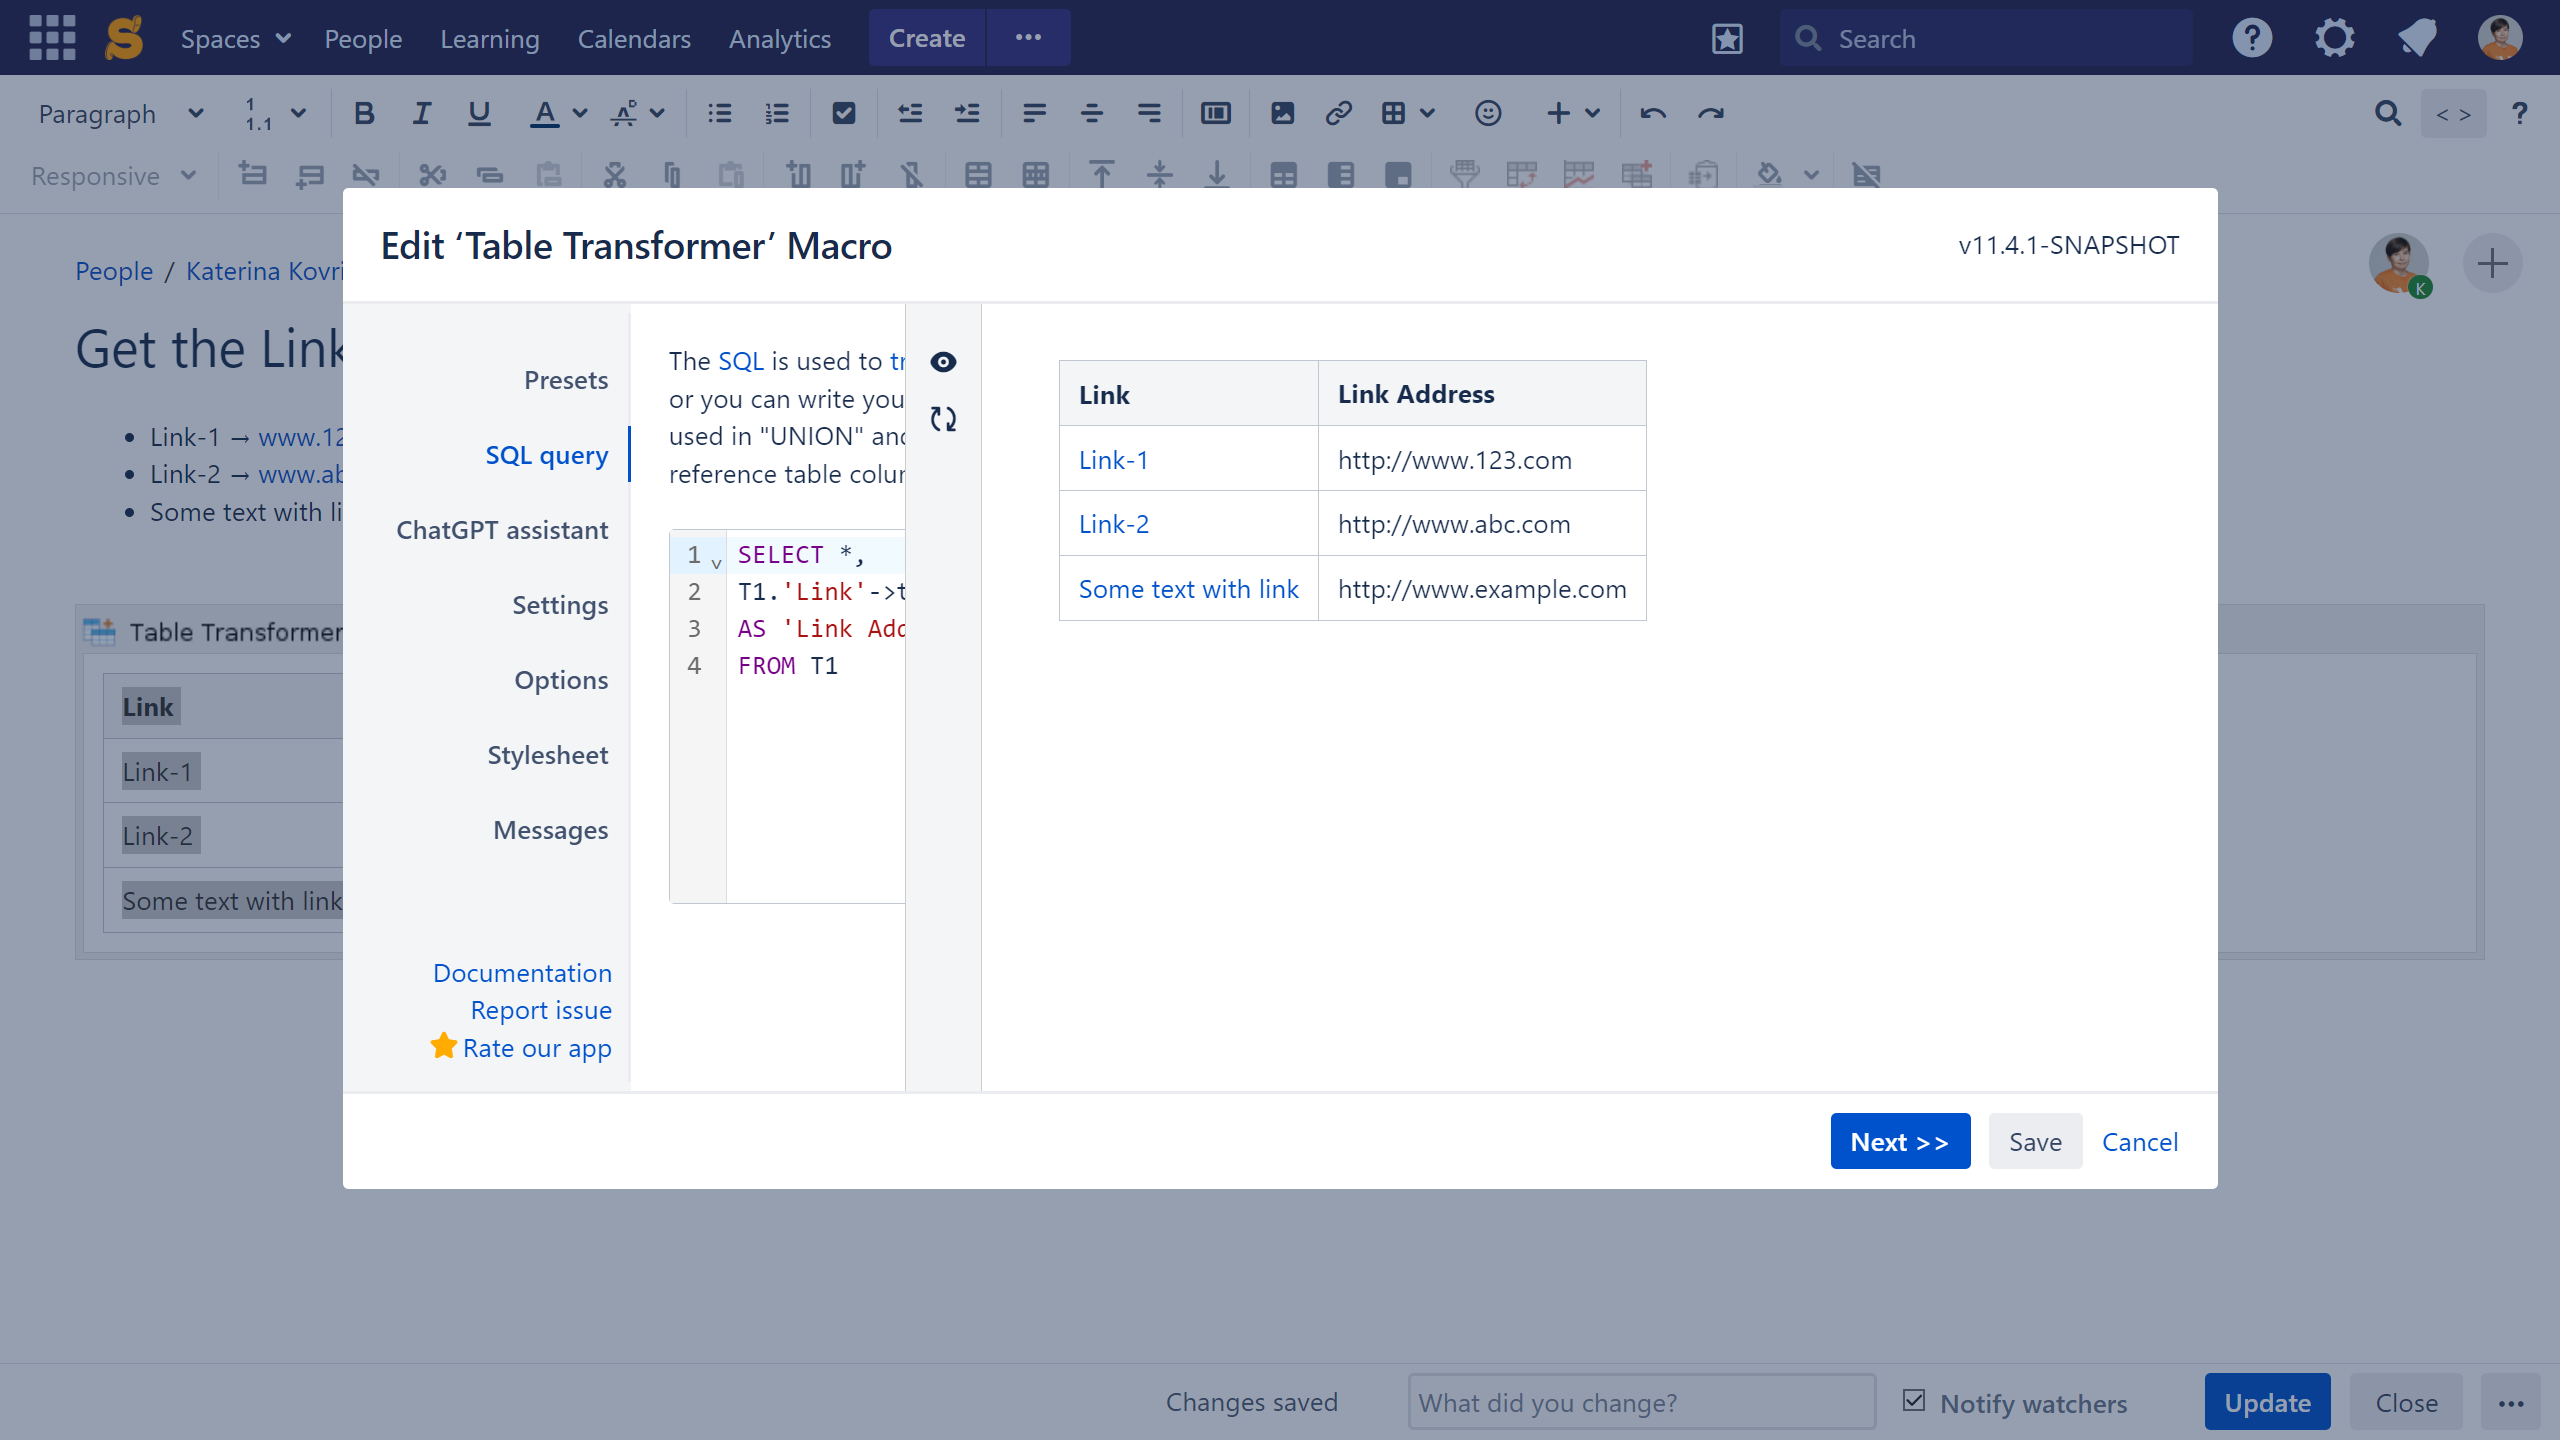Open the ChatGPT assistant tab
The width and height of the screenshot is (2560, 1440).
(502, 530)
